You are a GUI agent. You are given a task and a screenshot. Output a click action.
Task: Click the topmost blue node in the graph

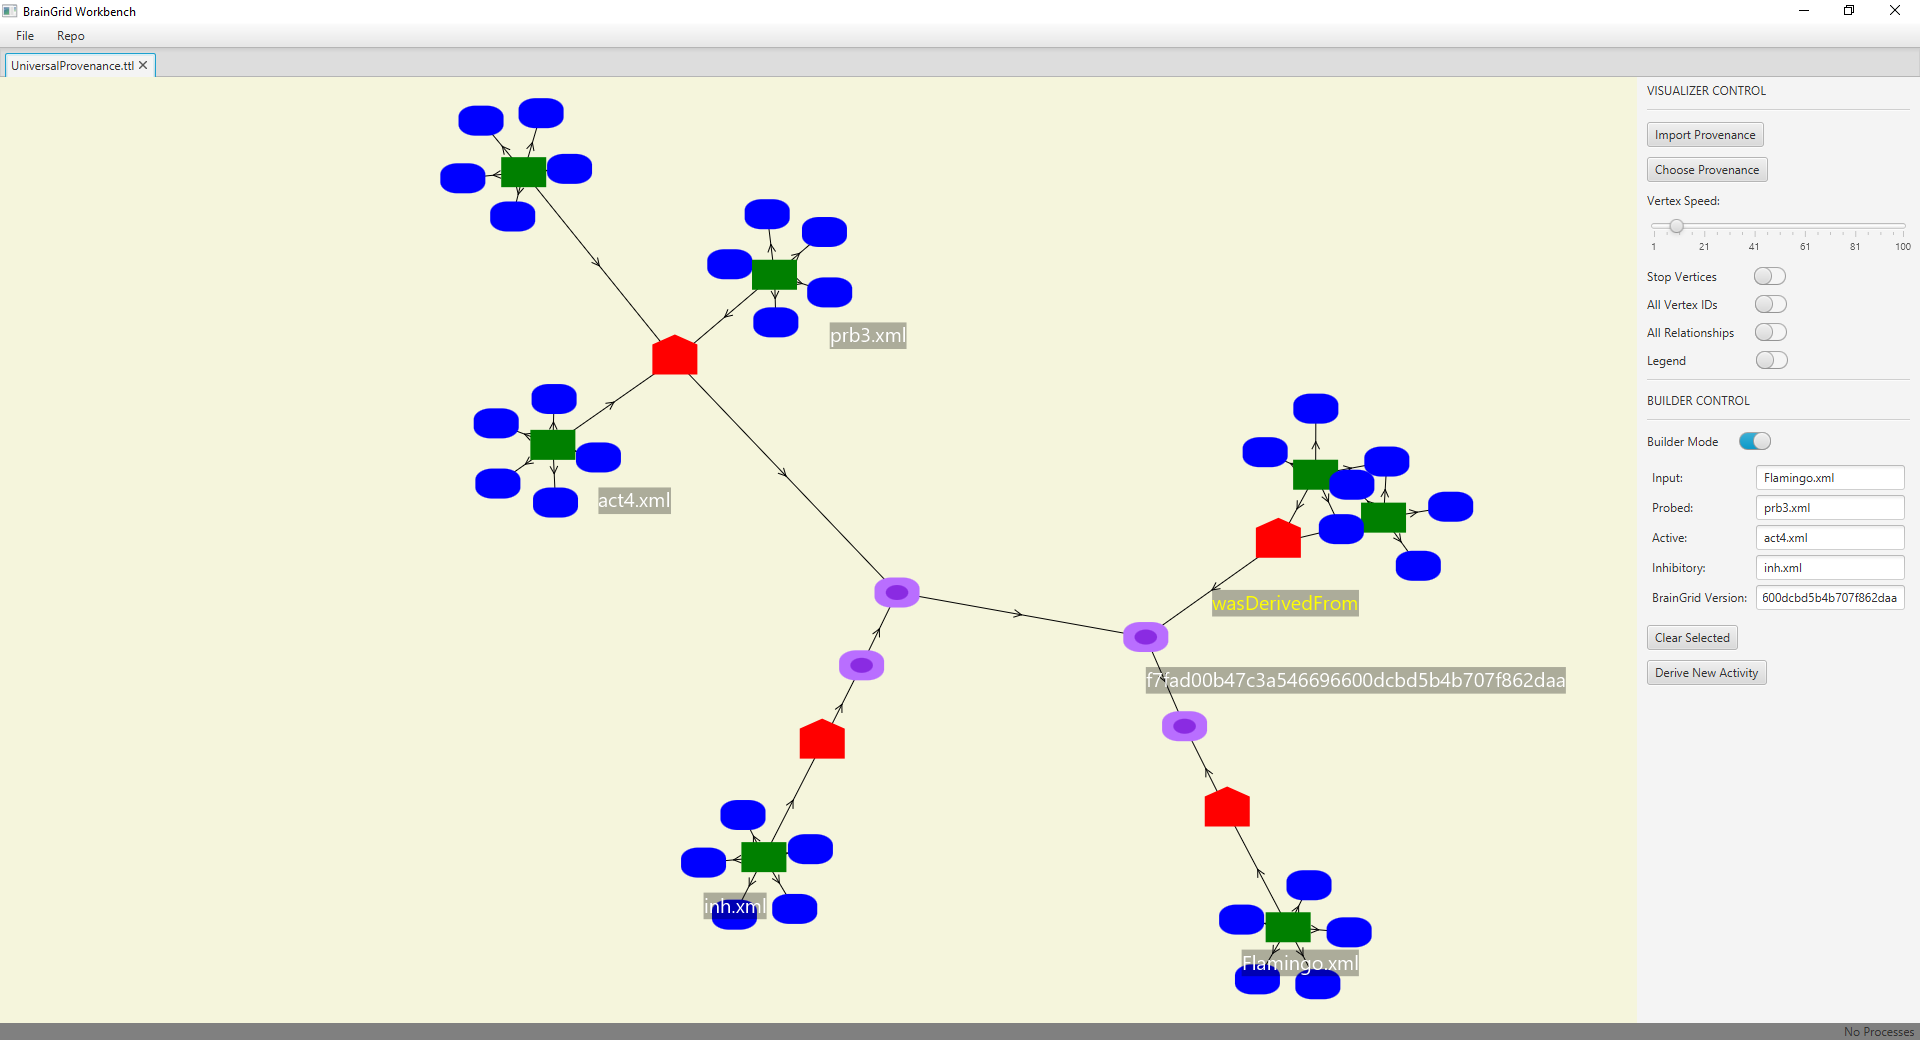(x=541, y=113)
